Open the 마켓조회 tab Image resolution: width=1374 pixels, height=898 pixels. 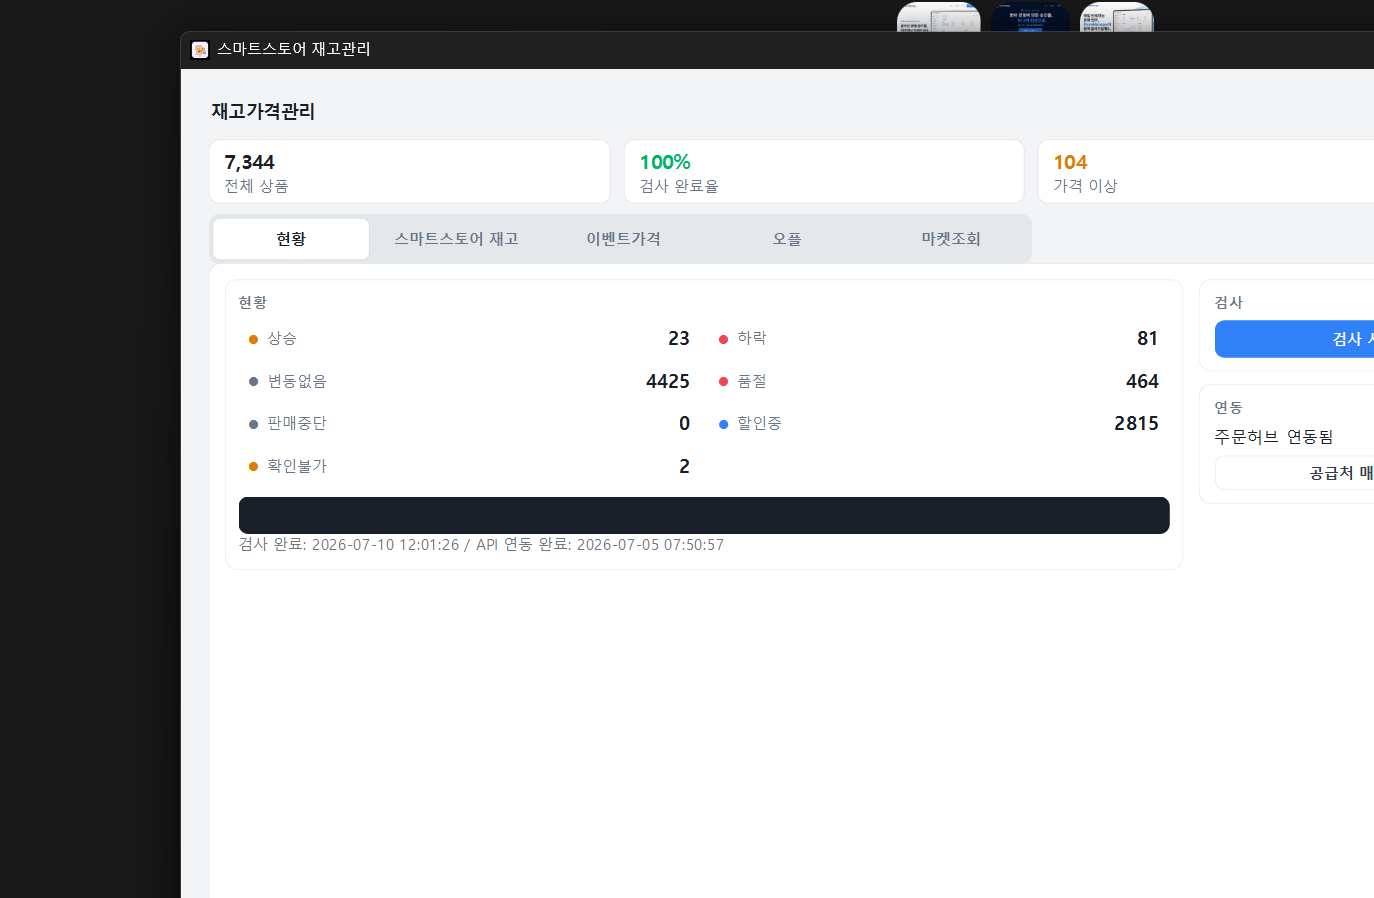pos(951,239)
